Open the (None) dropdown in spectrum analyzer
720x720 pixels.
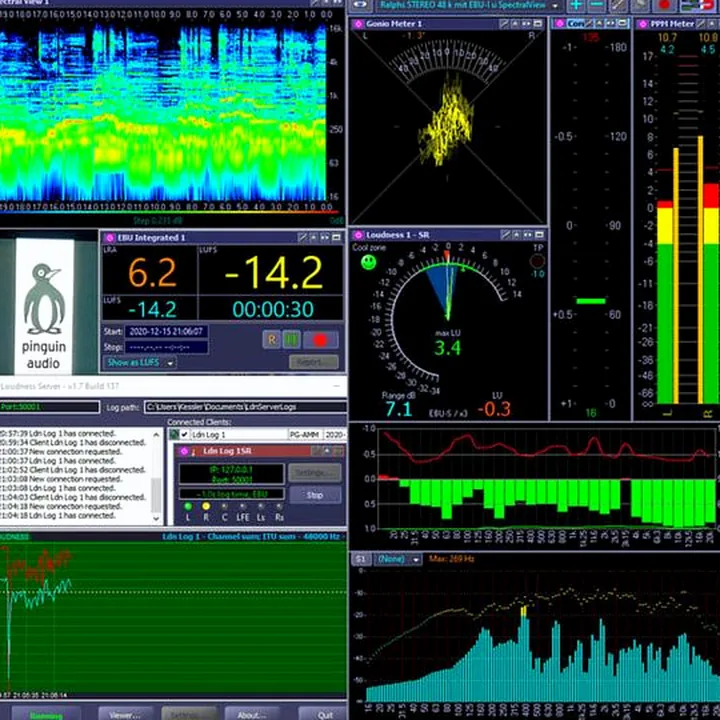coord(398,559)
